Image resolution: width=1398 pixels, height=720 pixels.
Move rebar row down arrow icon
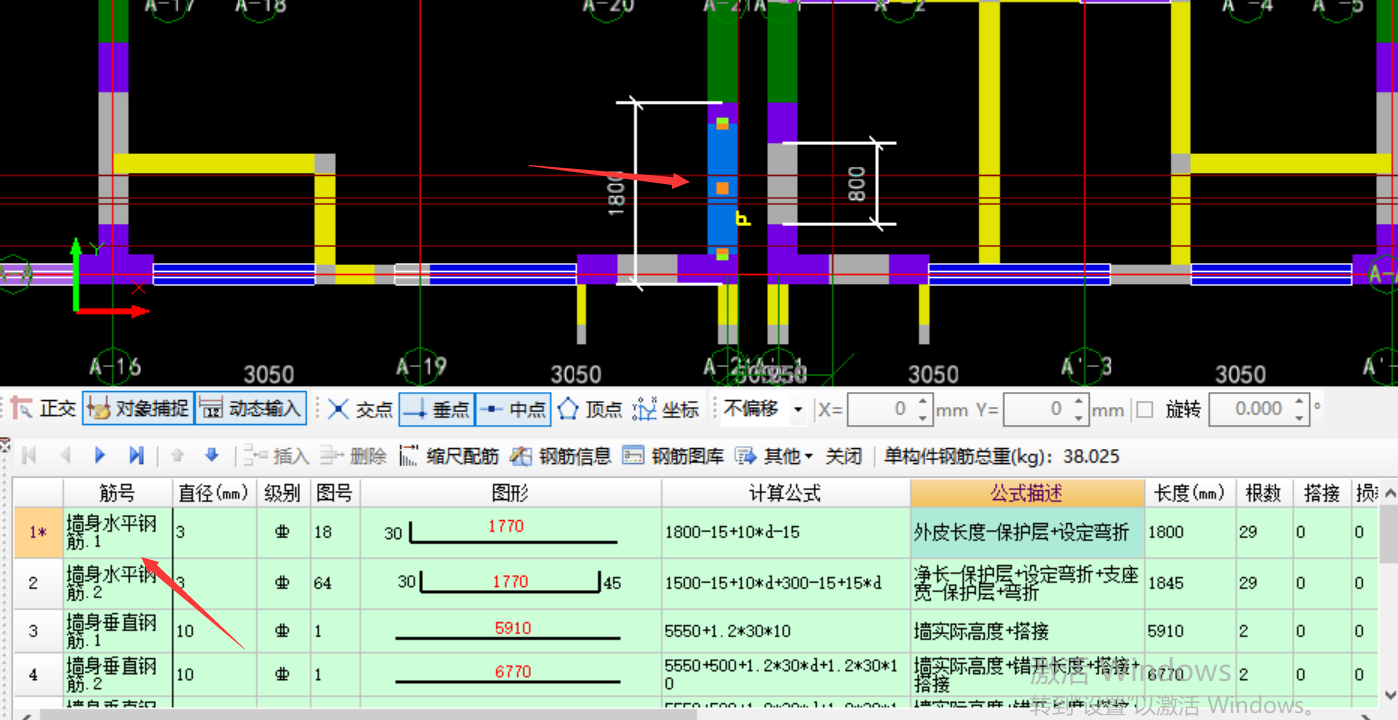point(212,456)
